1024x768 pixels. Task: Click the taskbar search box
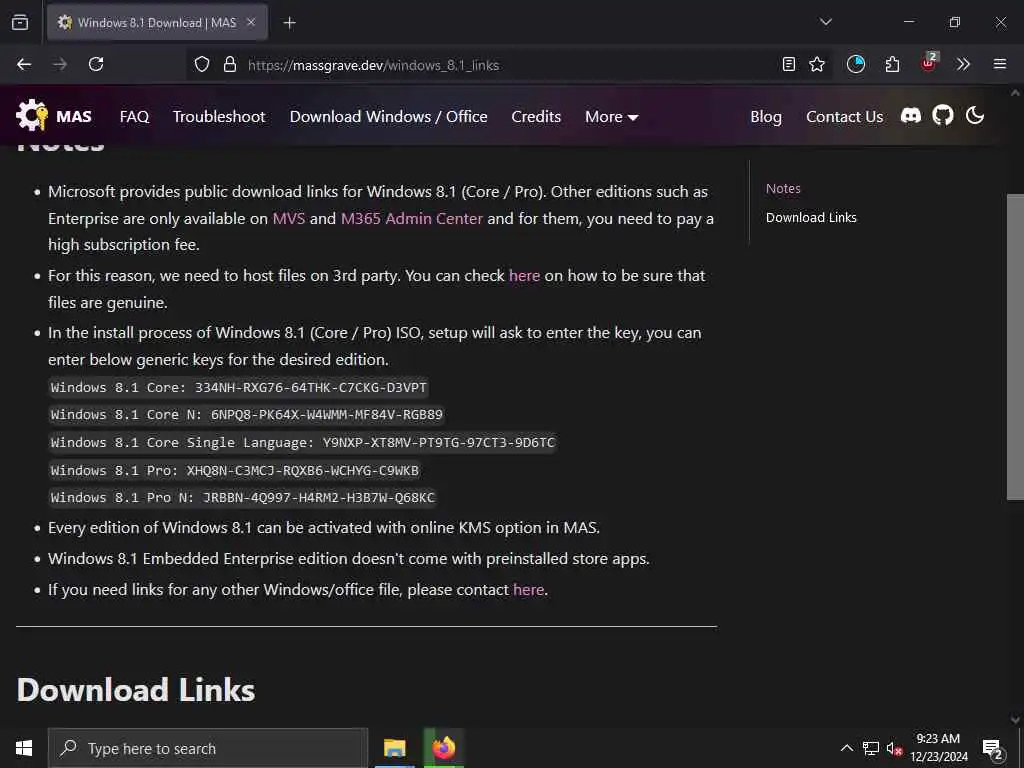click(x=208, y=748)
